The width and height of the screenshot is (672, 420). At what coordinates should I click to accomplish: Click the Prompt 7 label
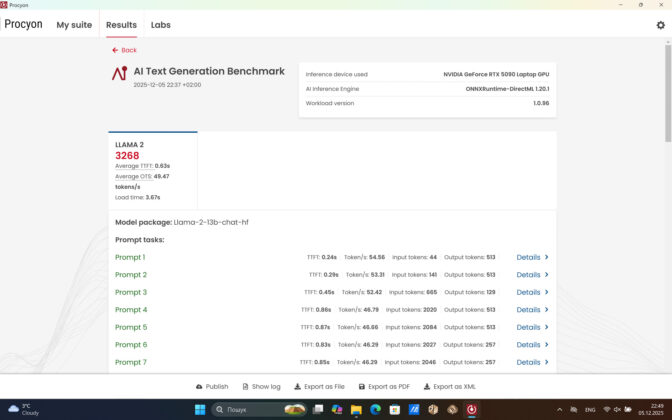click(x=131, y=362)
